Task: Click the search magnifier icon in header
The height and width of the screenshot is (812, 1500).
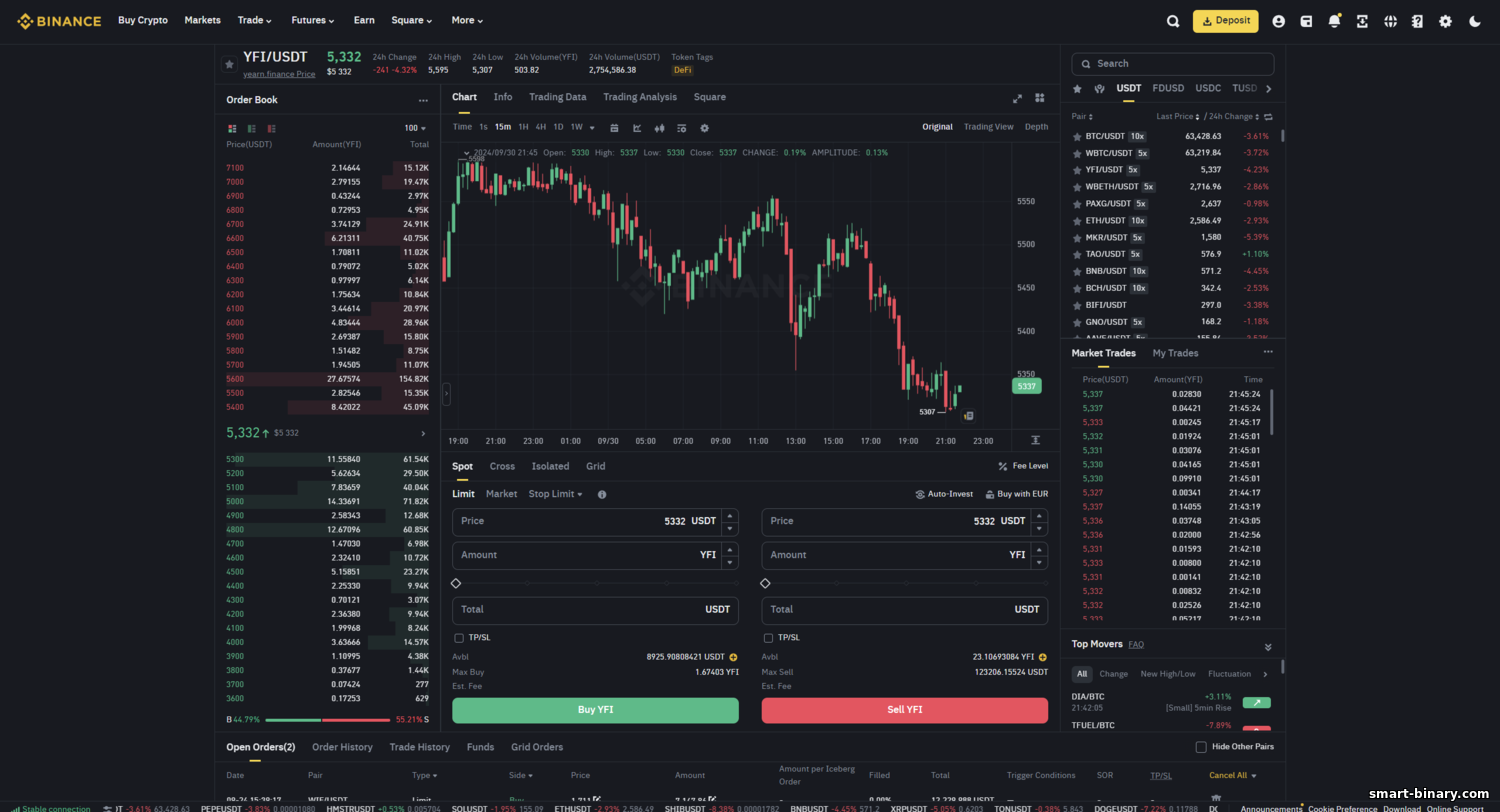Action: [1173, 21]
